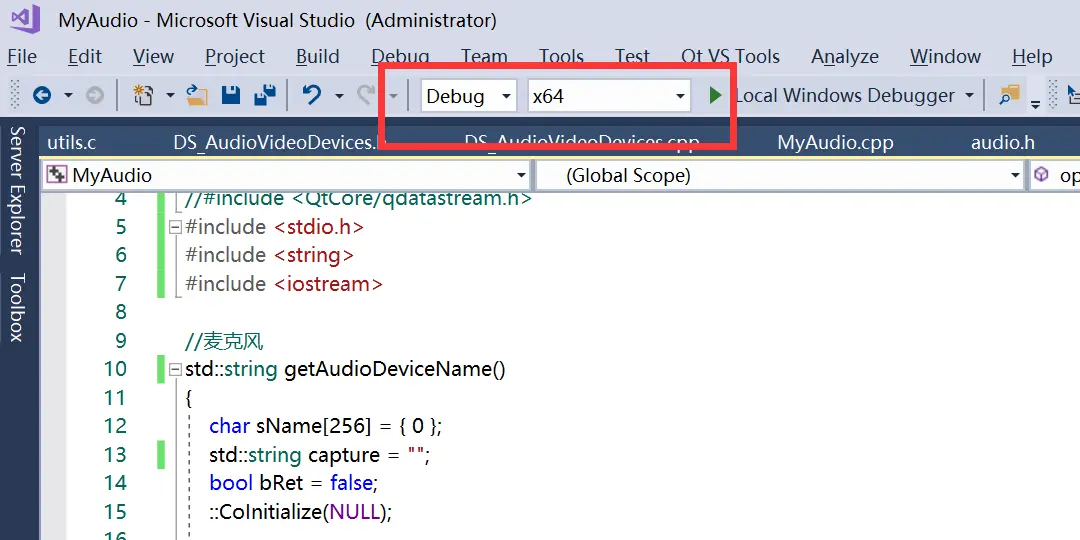Click on the <iostream> include text

coord(328,284)
